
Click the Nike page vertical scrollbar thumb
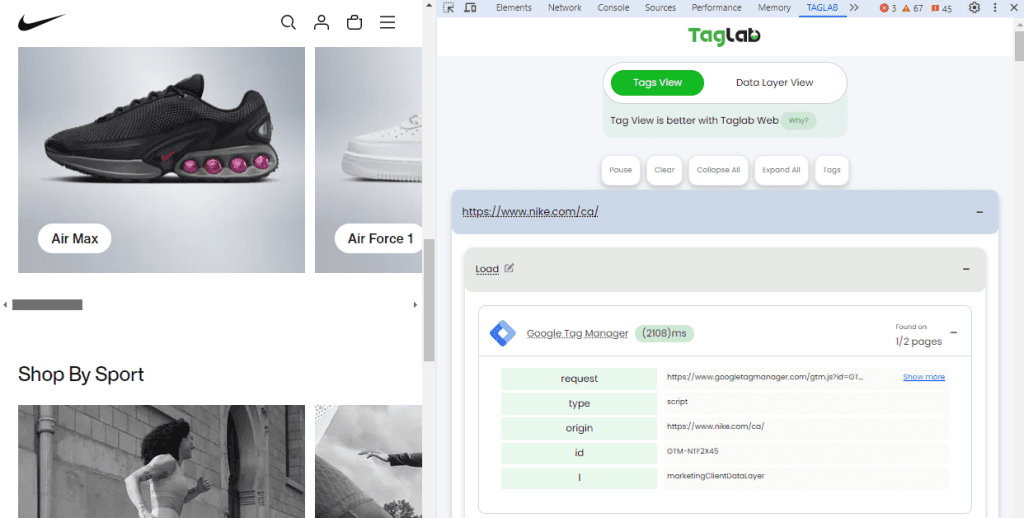(429, 300)
